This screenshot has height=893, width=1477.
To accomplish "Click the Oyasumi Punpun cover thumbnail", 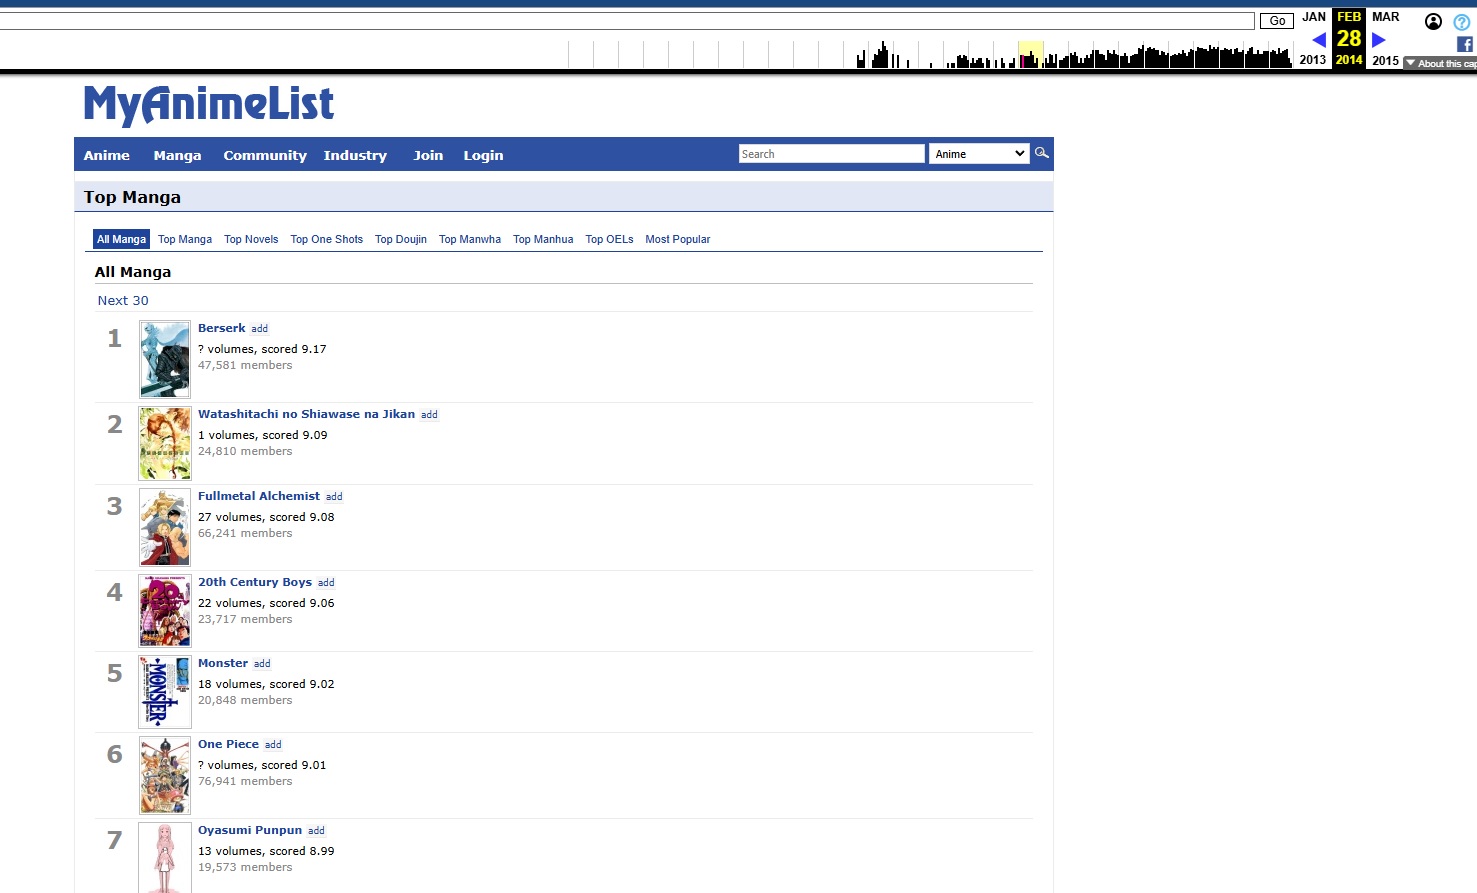I will (165, 858).
